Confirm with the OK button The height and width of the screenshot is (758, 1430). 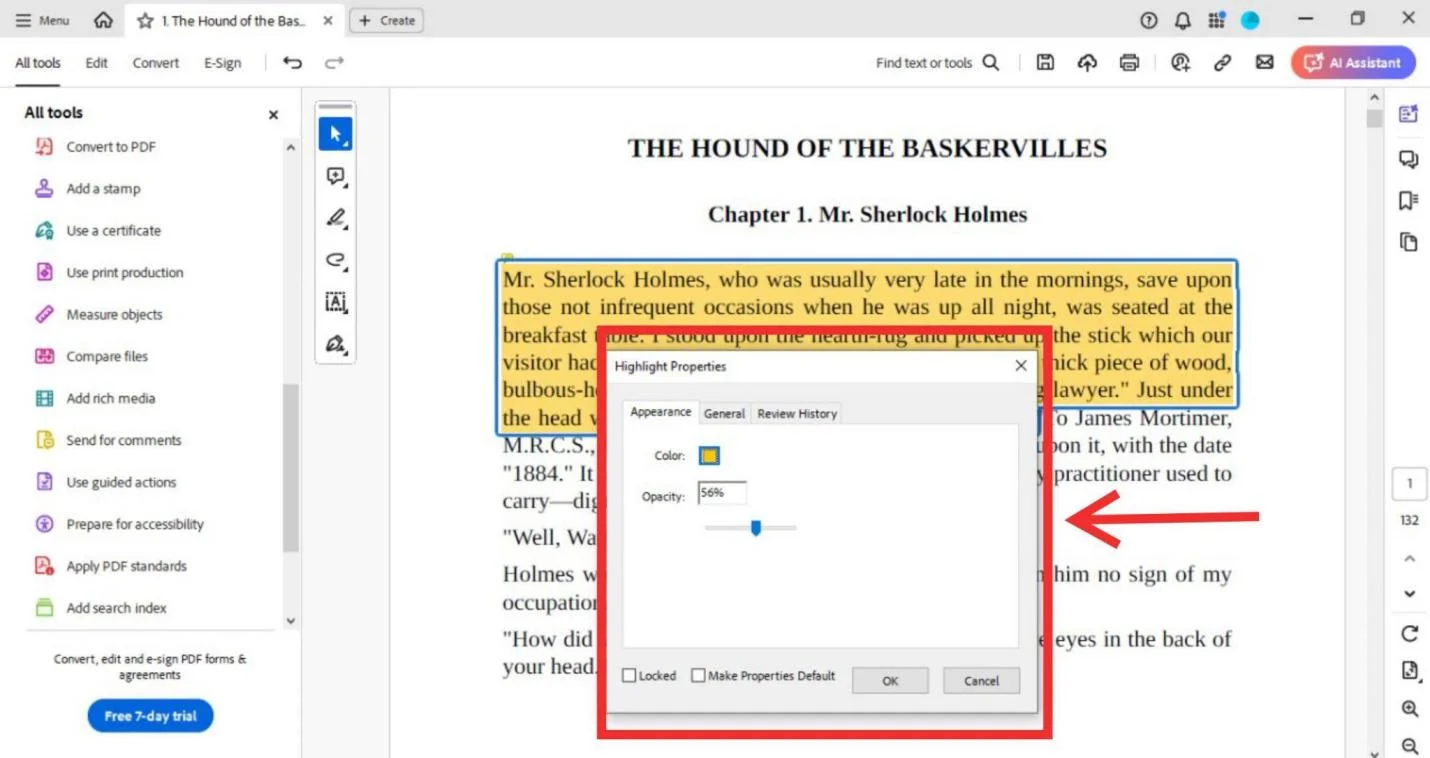pos(890,681)
